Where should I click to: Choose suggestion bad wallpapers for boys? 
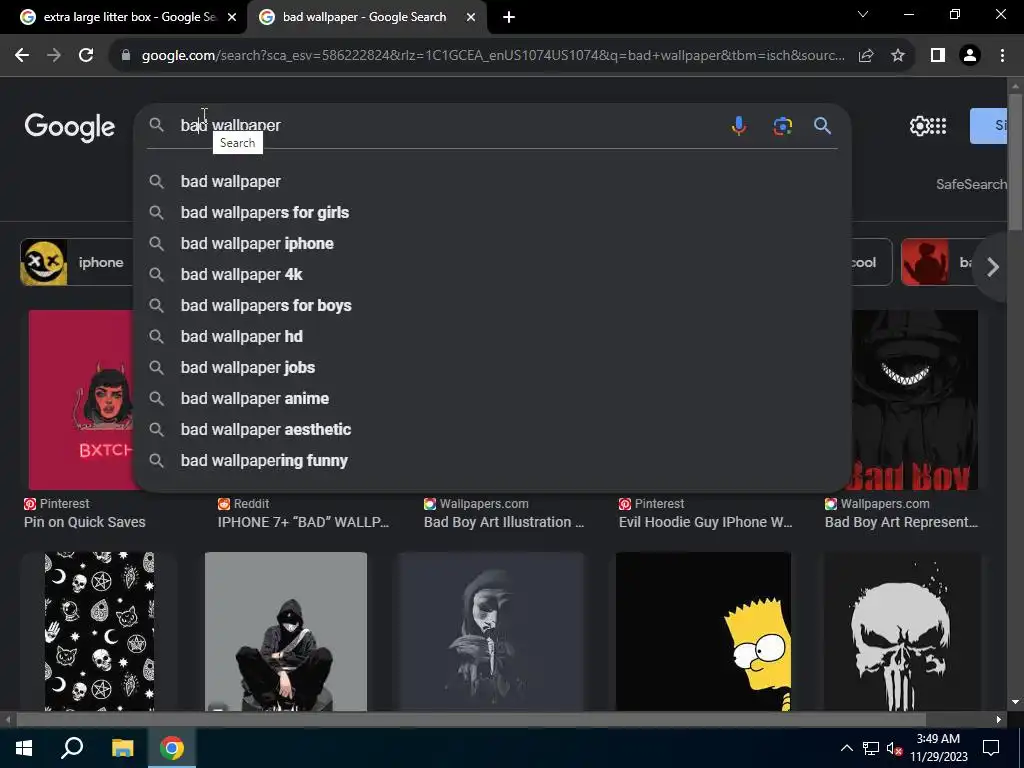pyautogui.click(x=492, y=306)
